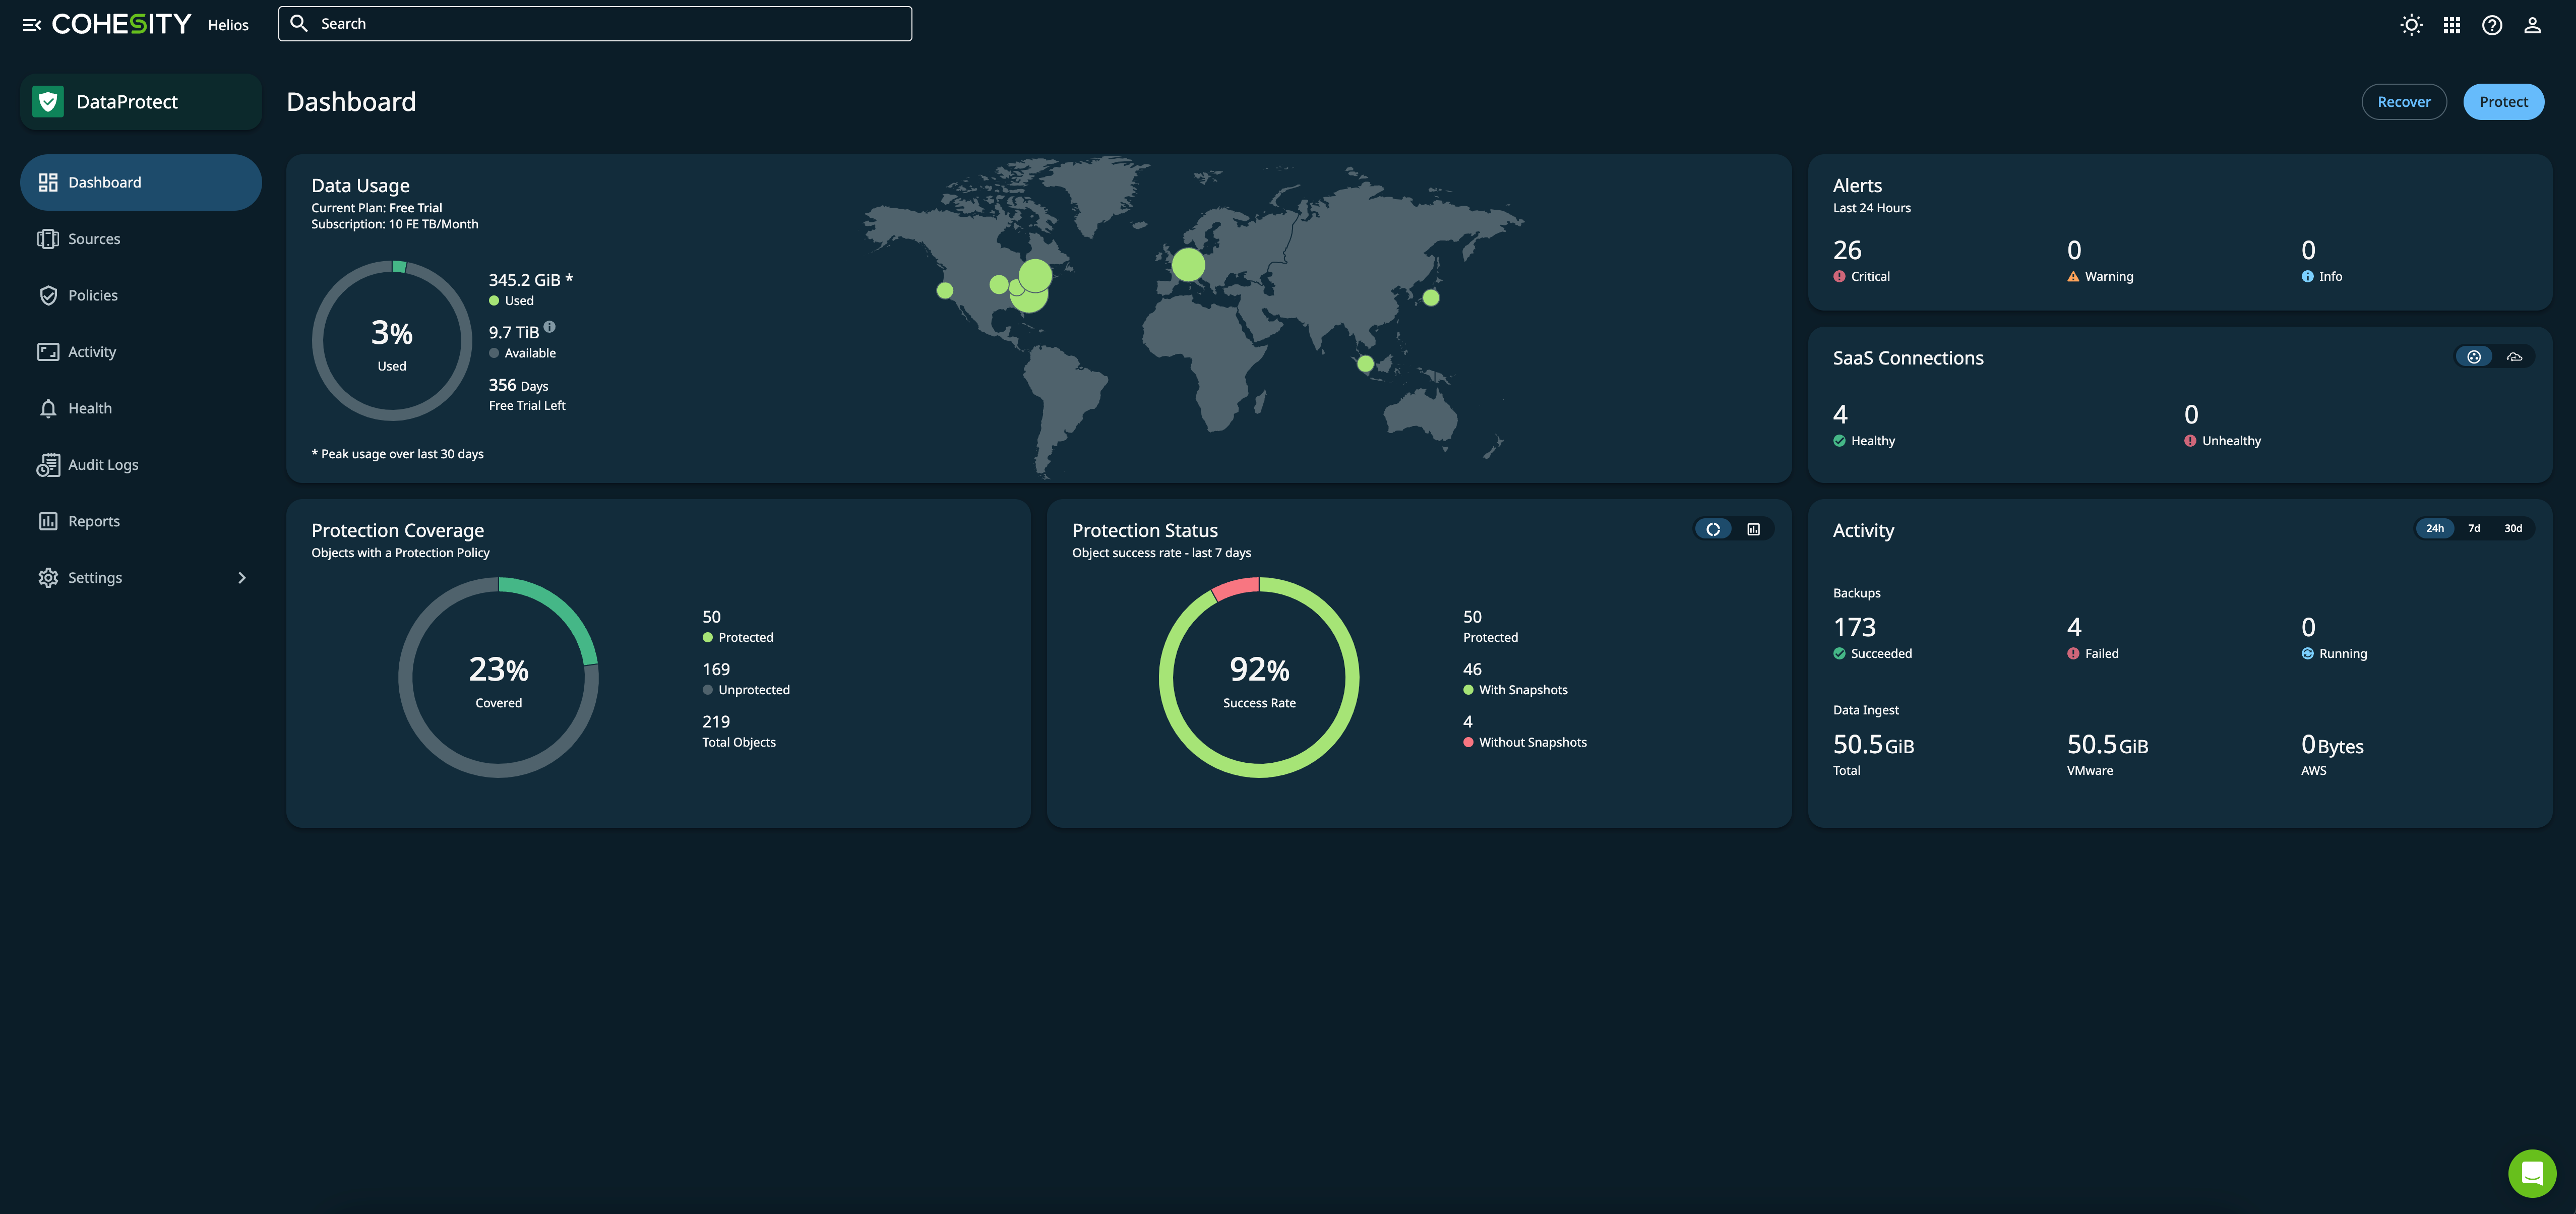
Task: Go to Dashboard in the sidebar
Action: (103, 182)
